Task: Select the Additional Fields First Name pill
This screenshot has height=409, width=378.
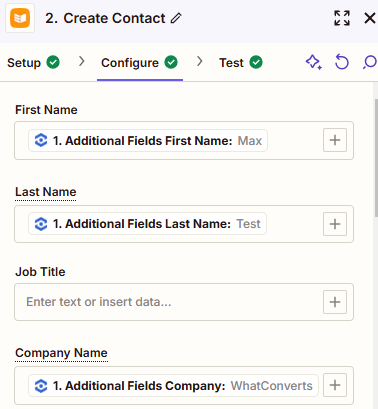Action: (148, 141)
